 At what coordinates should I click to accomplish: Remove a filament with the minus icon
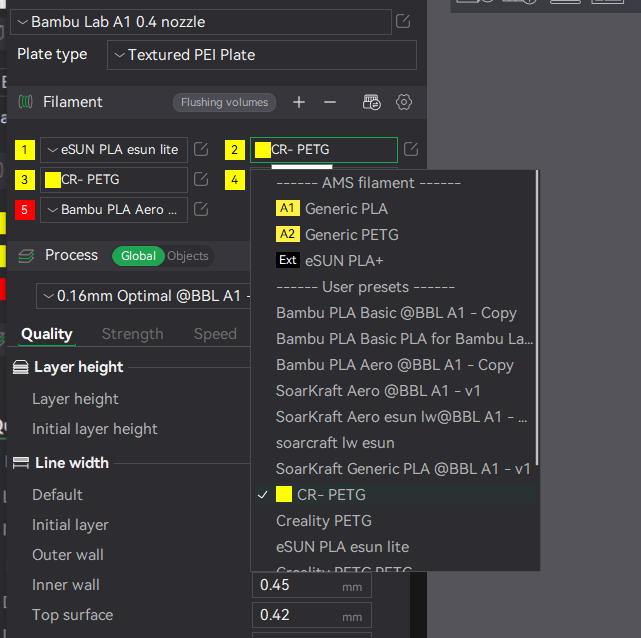coord(330,102)
